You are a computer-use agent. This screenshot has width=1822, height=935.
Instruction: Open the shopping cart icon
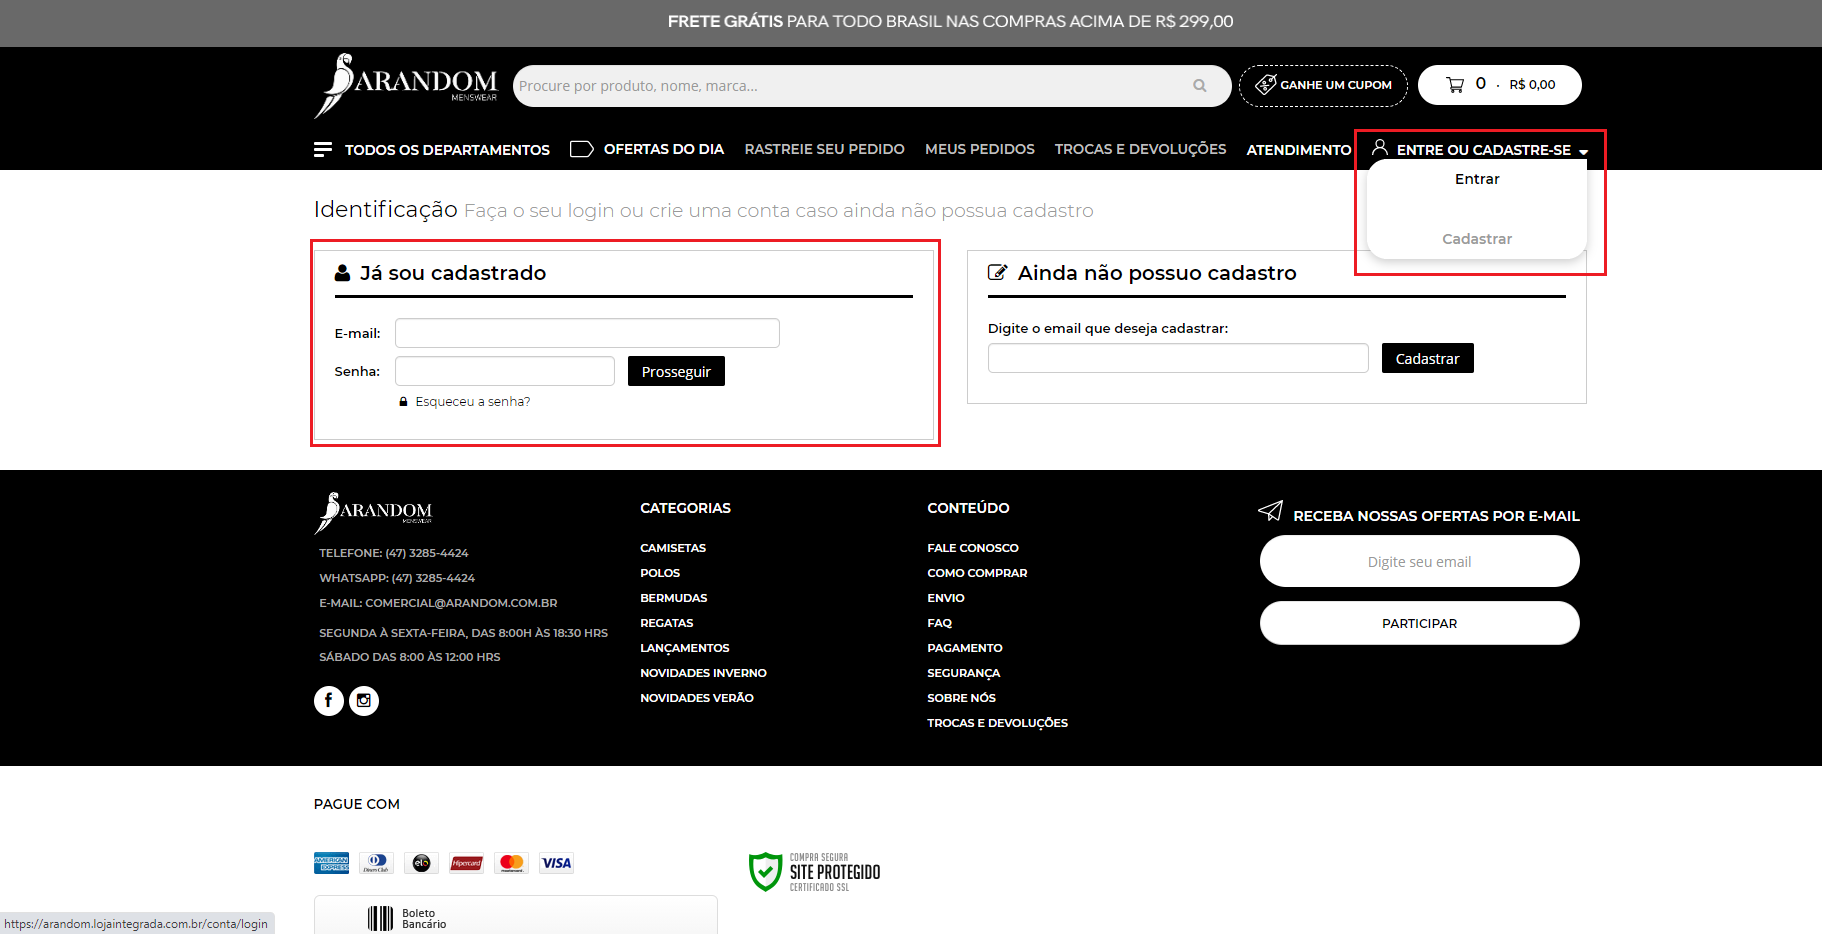tap(1454, 85)
